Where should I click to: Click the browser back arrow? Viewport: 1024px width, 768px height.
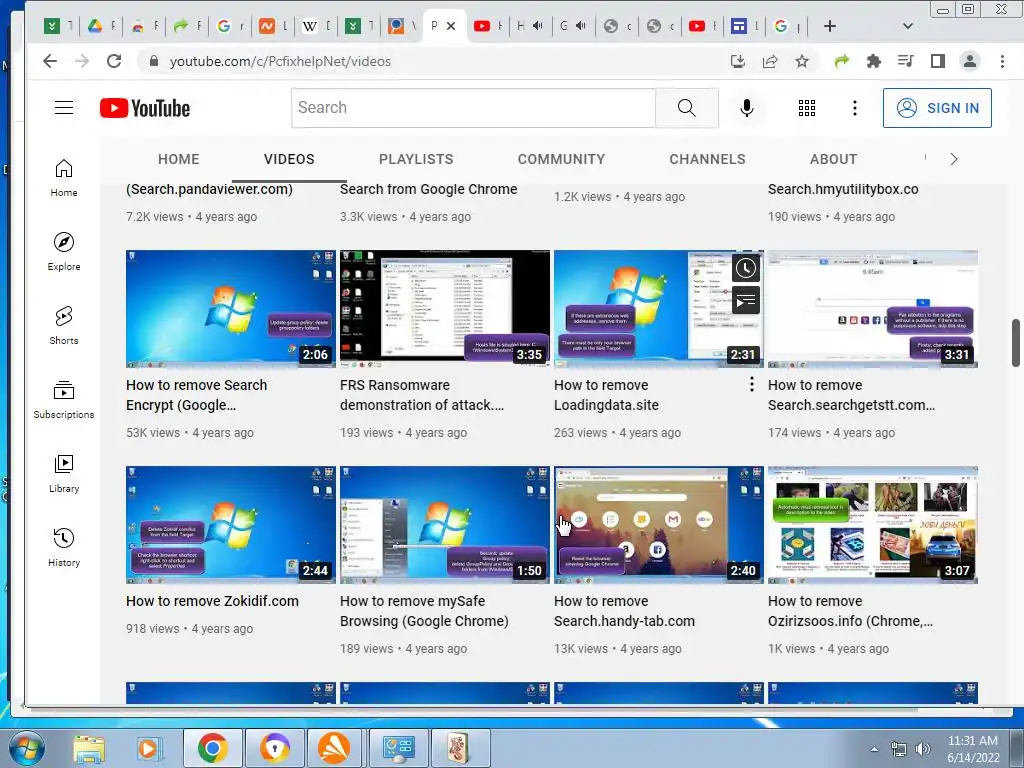[50, 61]
